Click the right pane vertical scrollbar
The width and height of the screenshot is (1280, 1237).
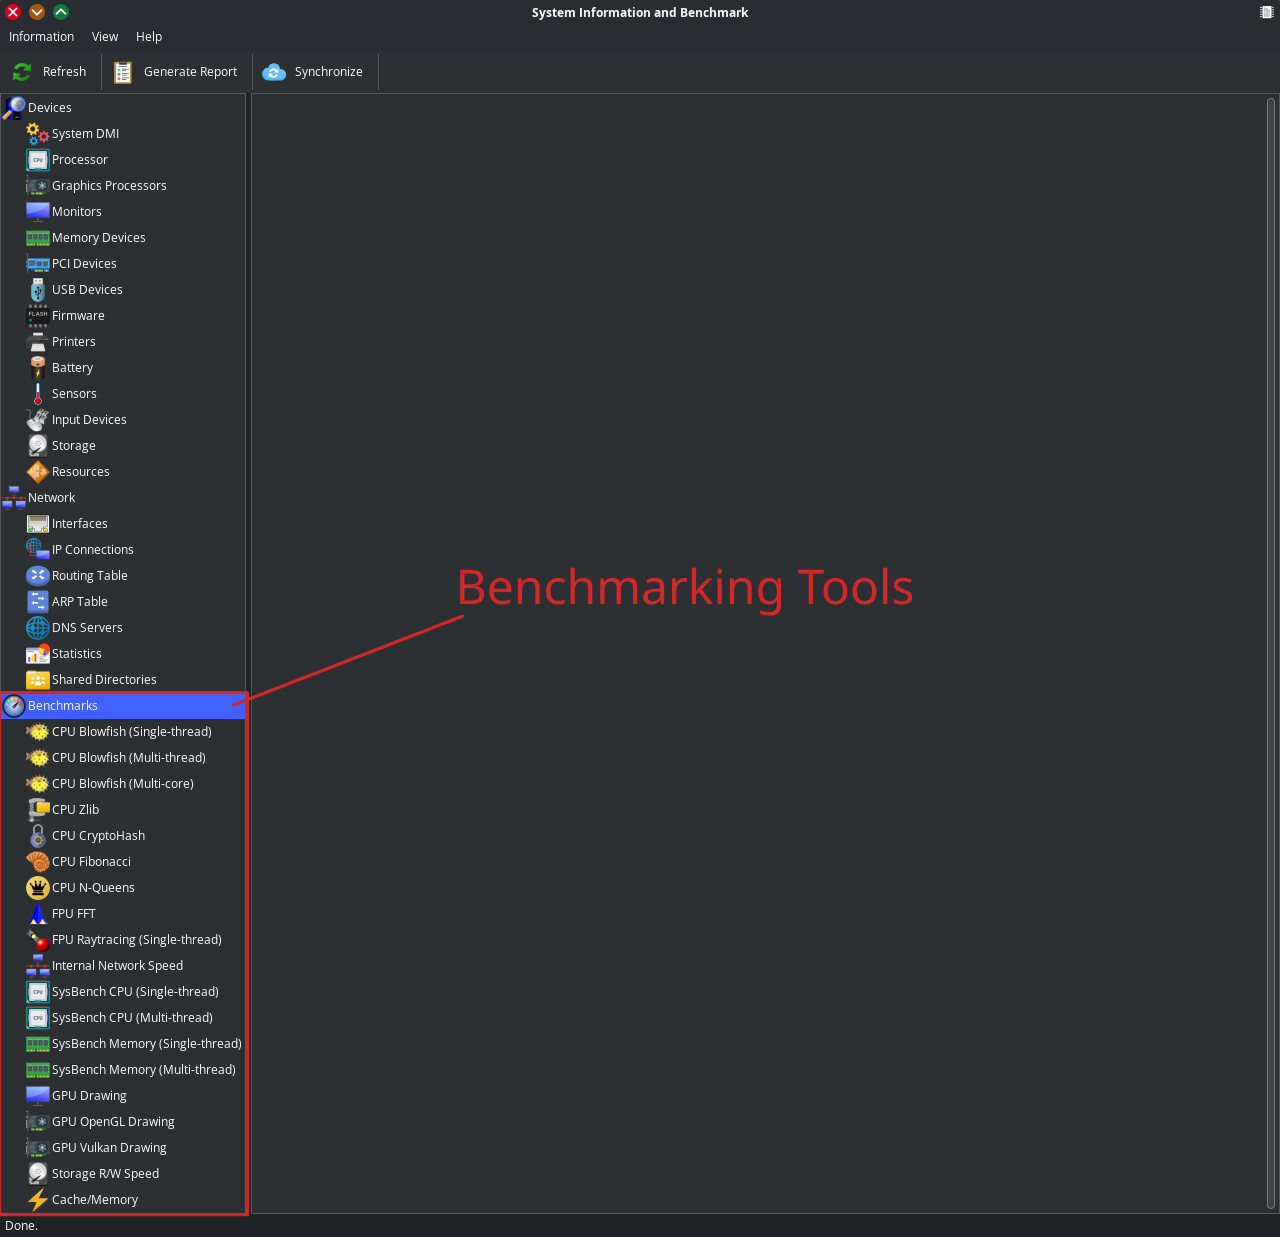(1271, 652)
